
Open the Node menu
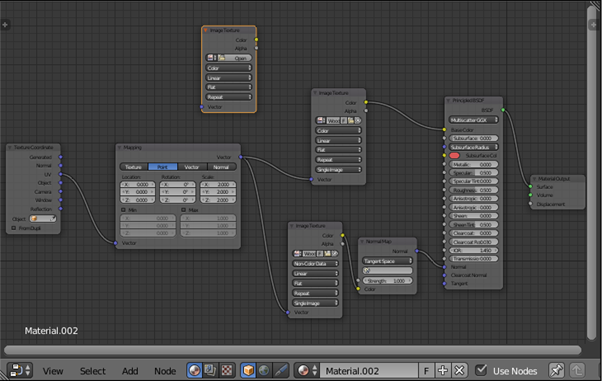[x=165, y=371]
